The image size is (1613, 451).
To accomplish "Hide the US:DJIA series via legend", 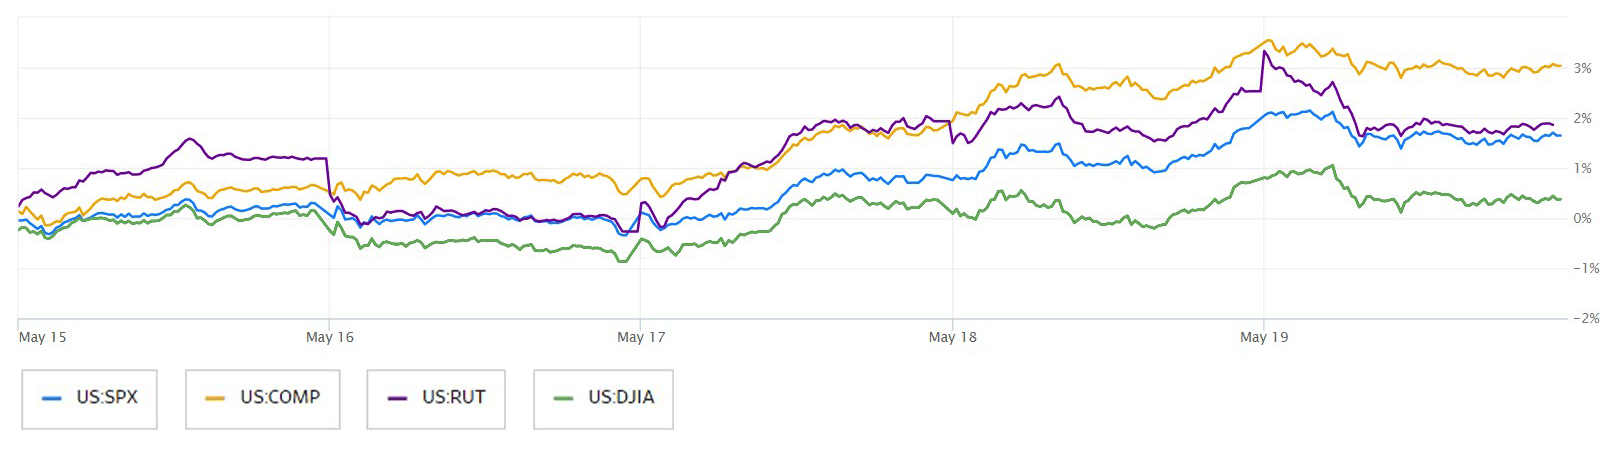I will pyautogui.click(x=603, y=399).
